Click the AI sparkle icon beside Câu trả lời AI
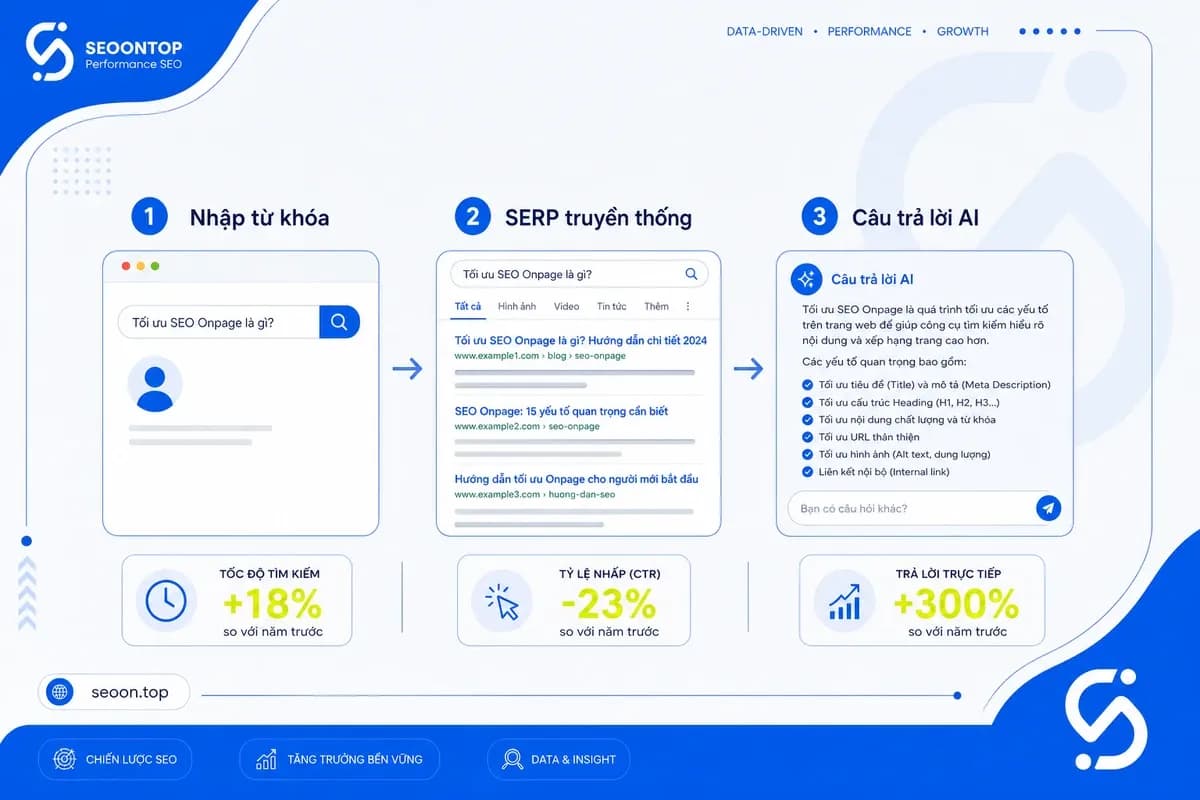This screenshot has width=1200, height=800. pos(806,280)
